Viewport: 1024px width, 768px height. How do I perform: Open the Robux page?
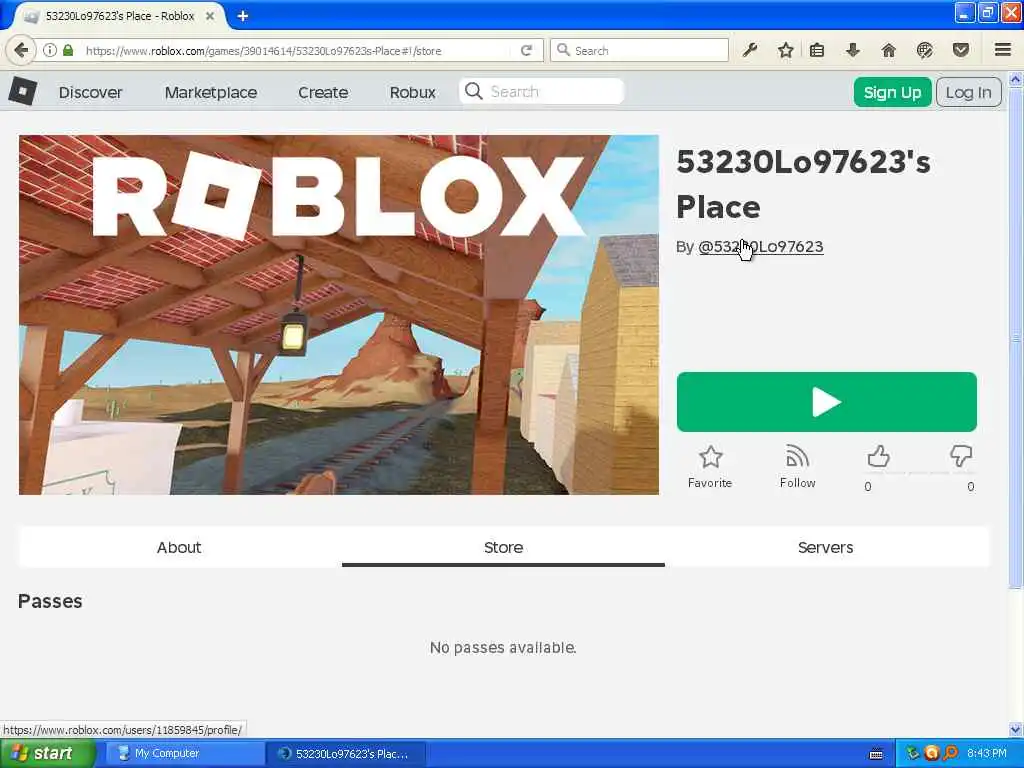click(x=413, y=93)
